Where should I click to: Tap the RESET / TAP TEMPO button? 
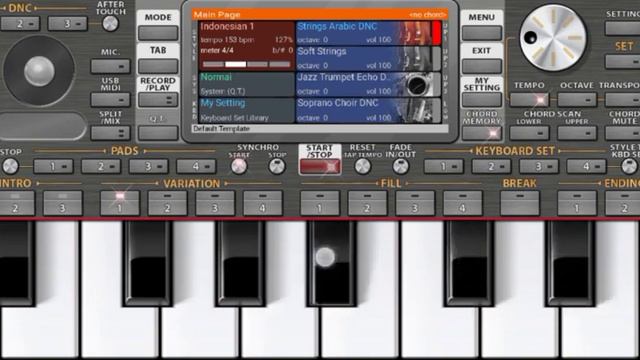coord(362,166)
